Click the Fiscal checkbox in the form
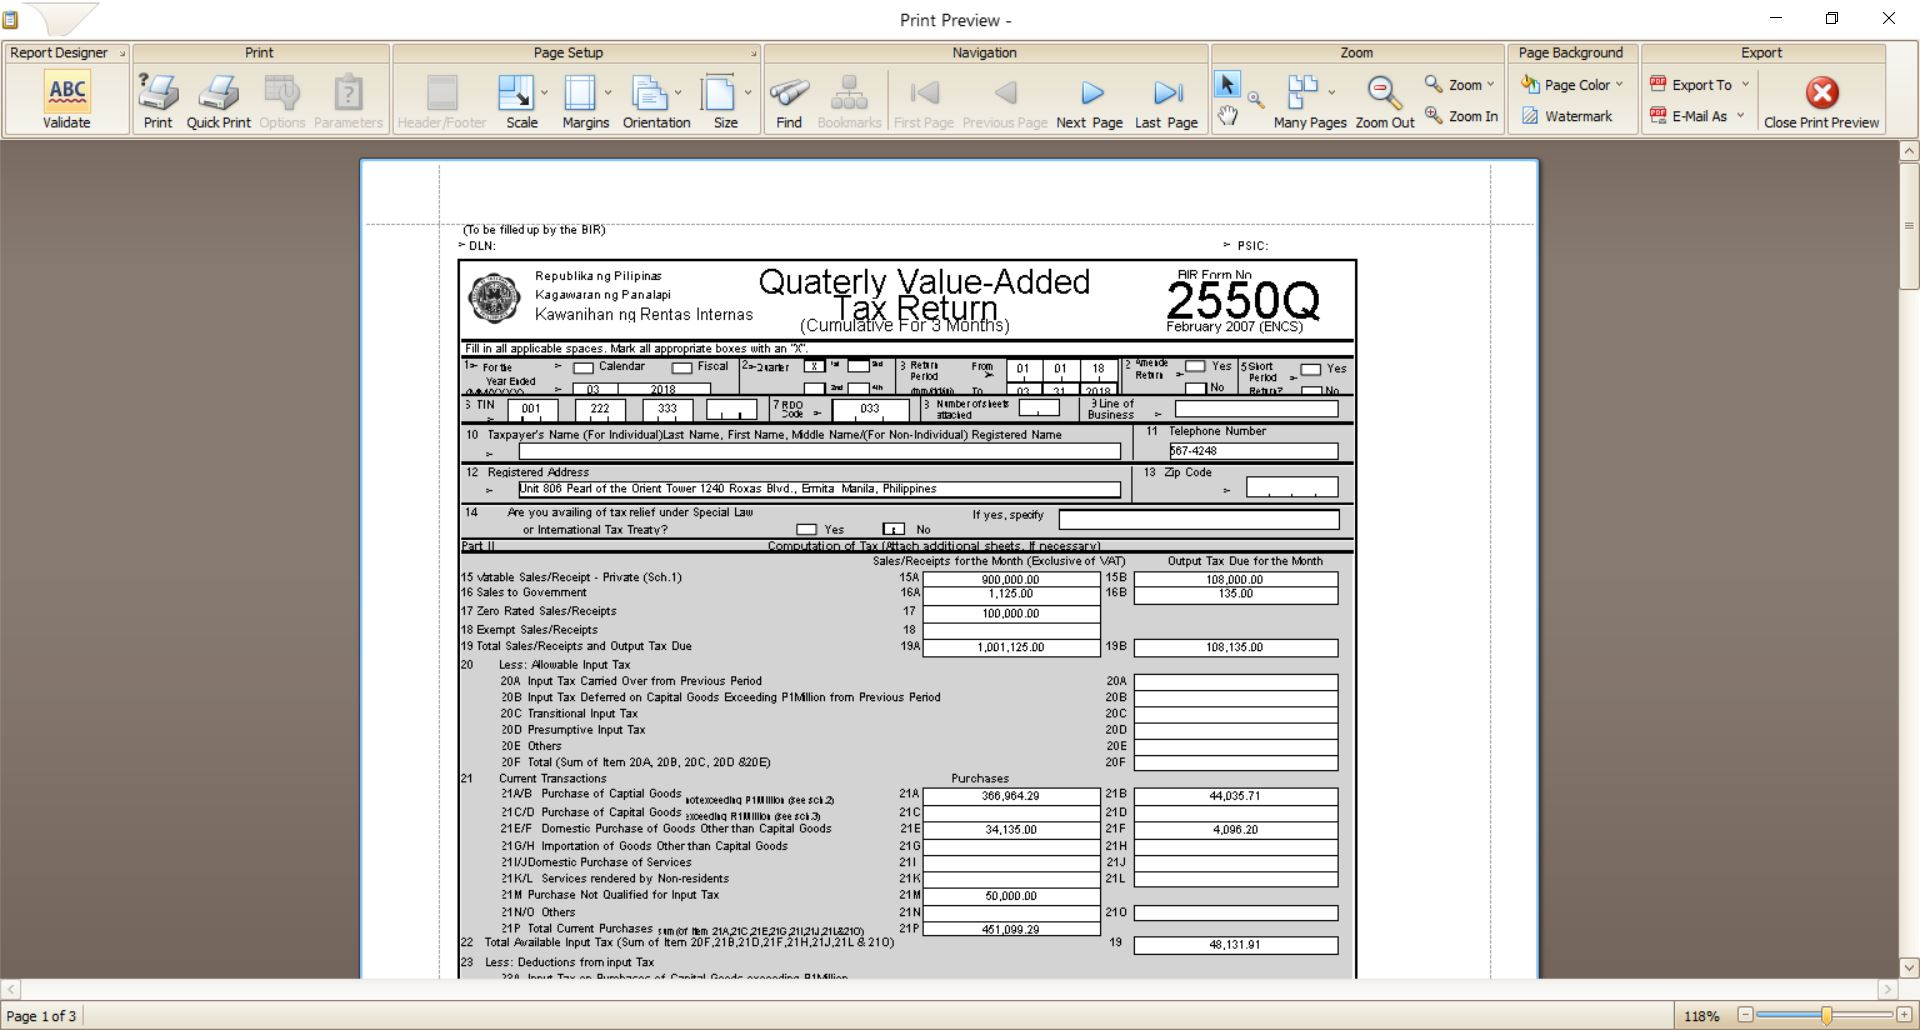 click(682, 368)
